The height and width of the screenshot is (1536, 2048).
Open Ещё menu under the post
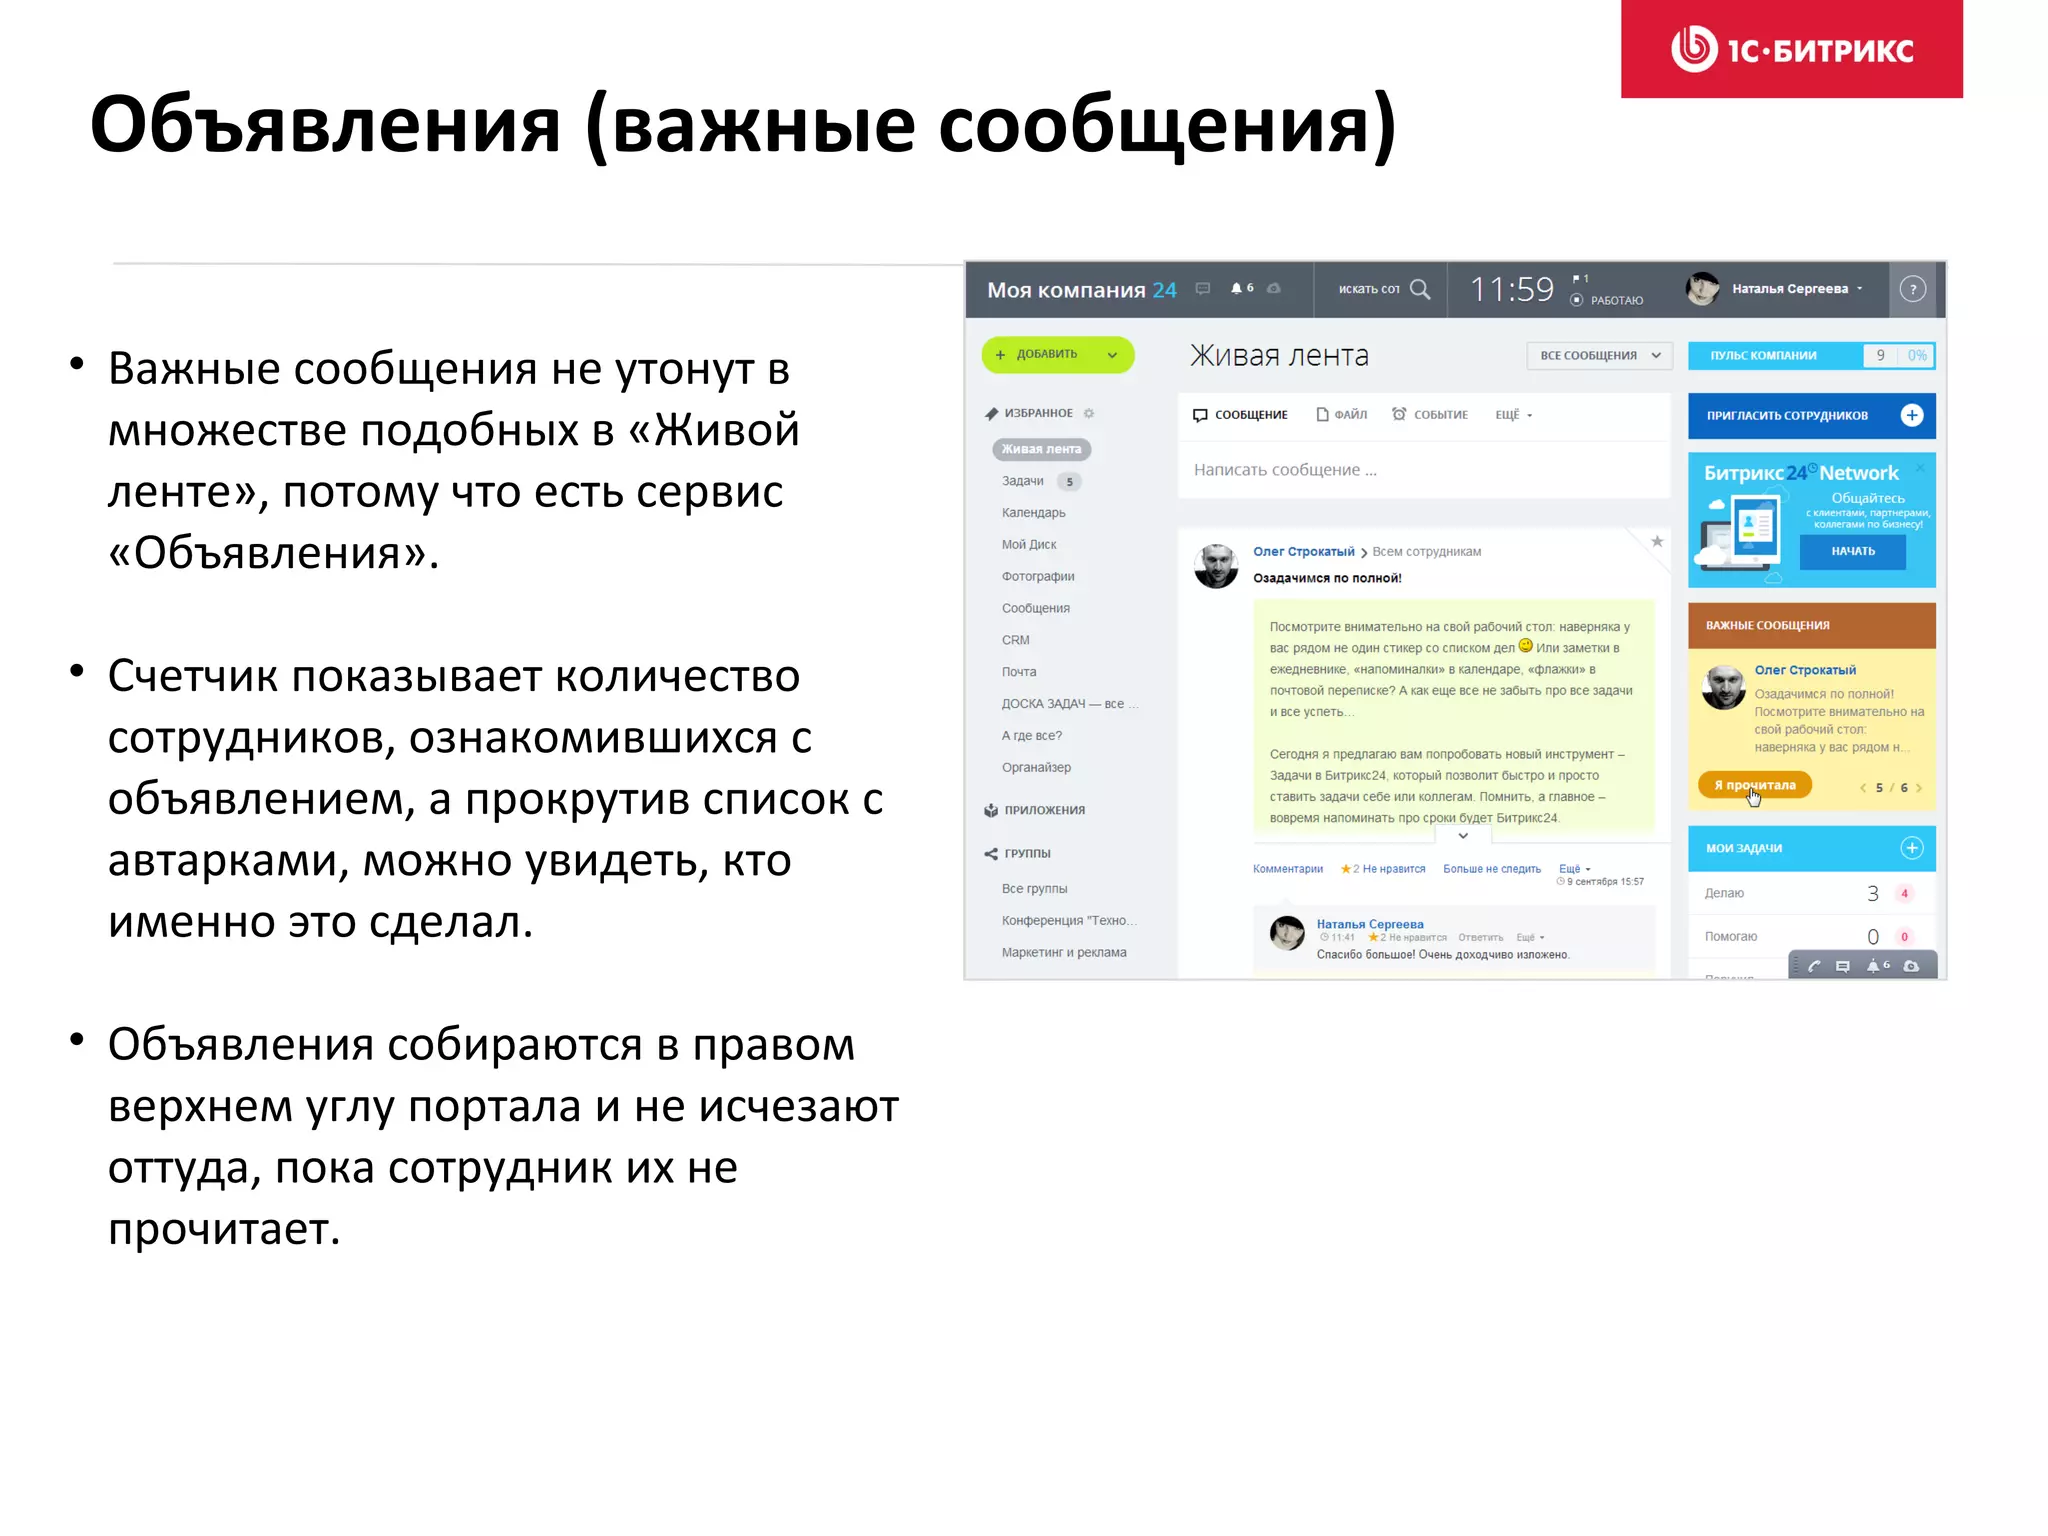[x=1574, y=869]
